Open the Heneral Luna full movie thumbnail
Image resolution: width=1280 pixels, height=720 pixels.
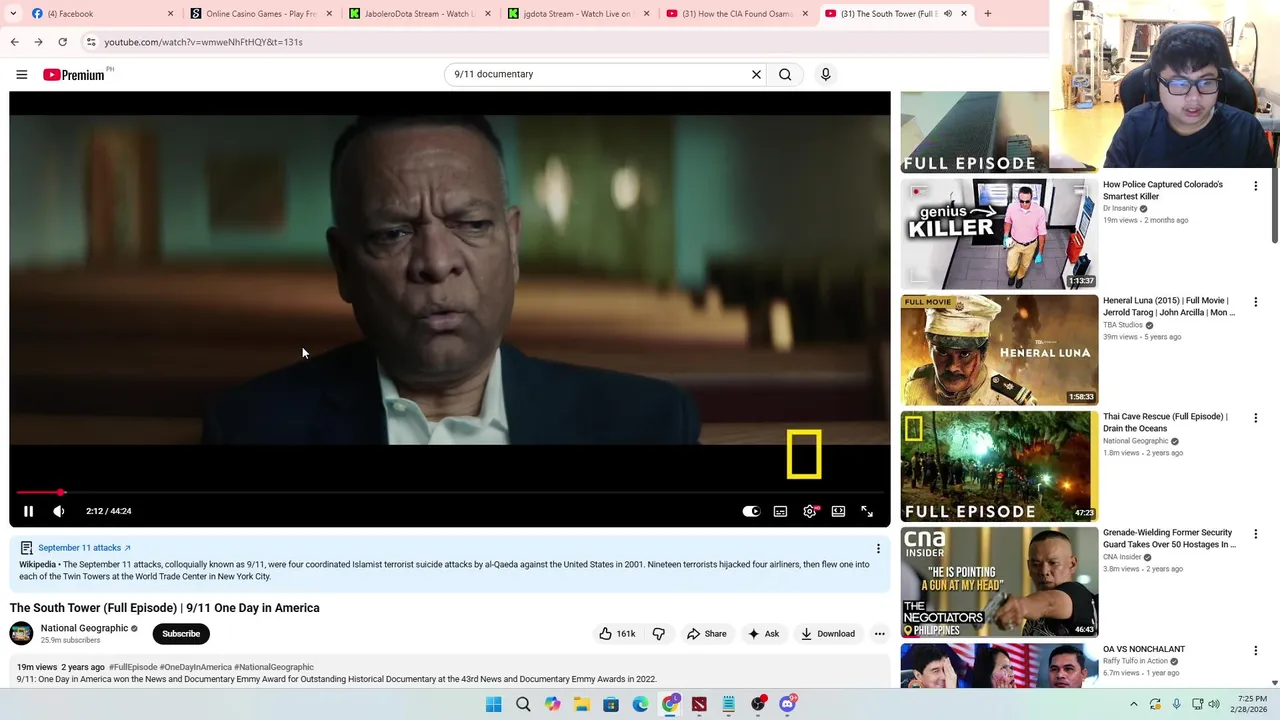click(x=999, y=350)
